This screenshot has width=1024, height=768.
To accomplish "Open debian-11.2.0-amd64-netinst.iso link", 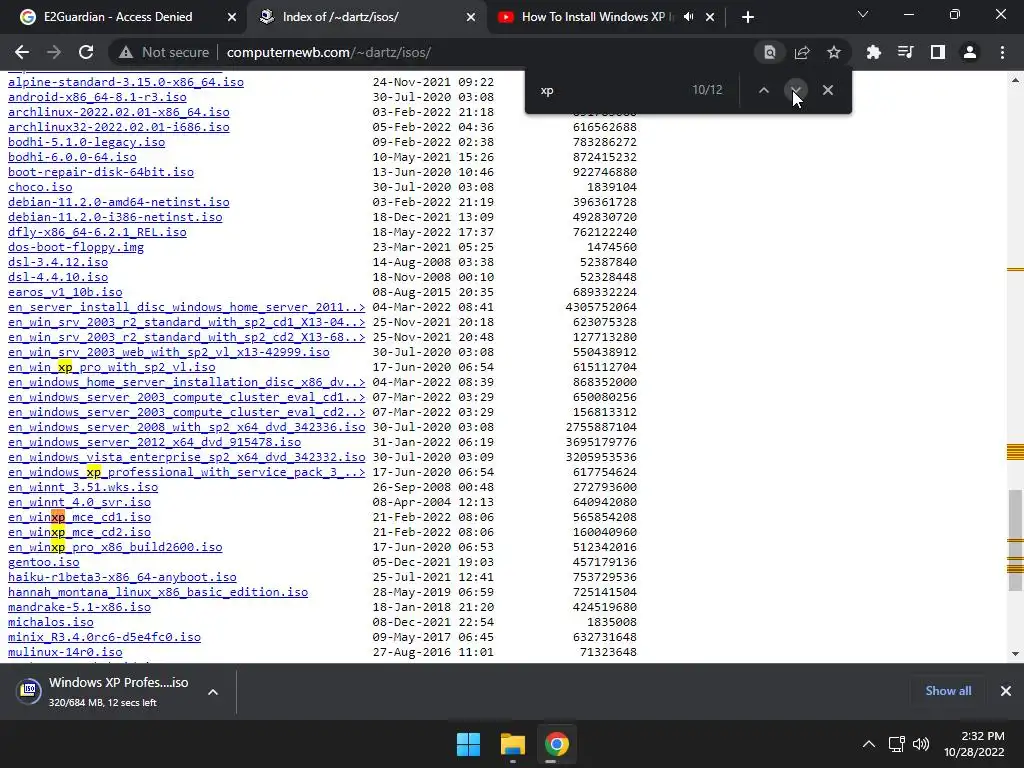I will click(x=119, y=202).
